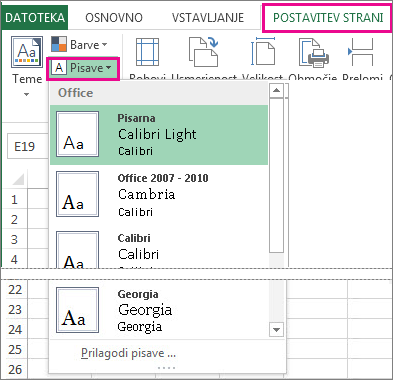393x380 pixels.
Task: Click the Pisarna font preview thumbnail
Action: (x=77, y=134)
